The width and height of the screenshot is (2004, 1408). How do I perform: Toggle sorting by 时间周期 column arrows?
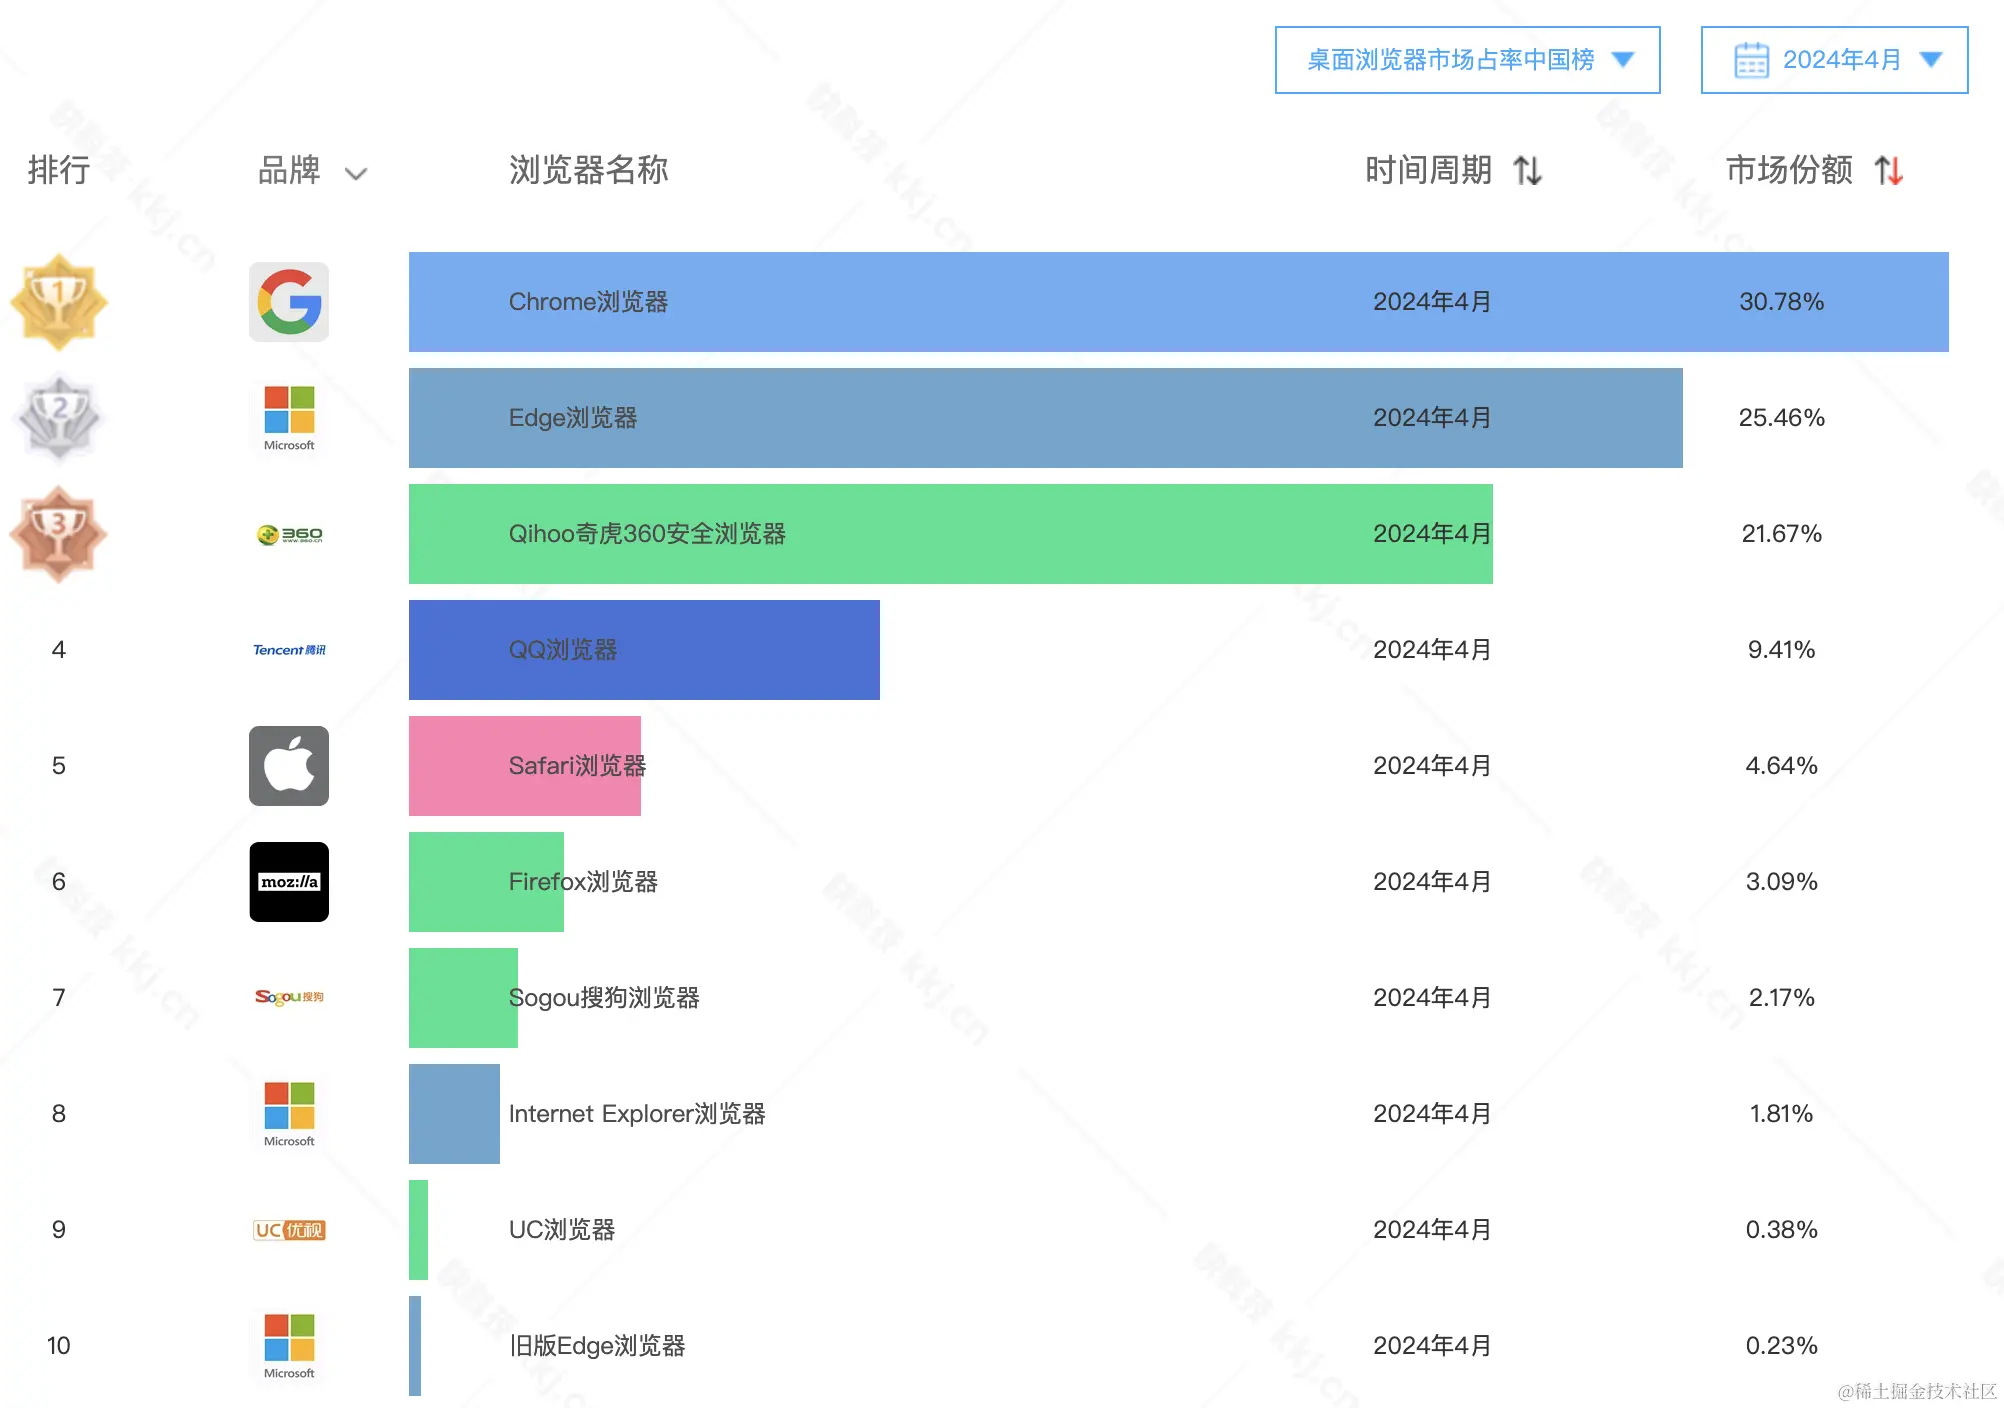coord(1527,171)
